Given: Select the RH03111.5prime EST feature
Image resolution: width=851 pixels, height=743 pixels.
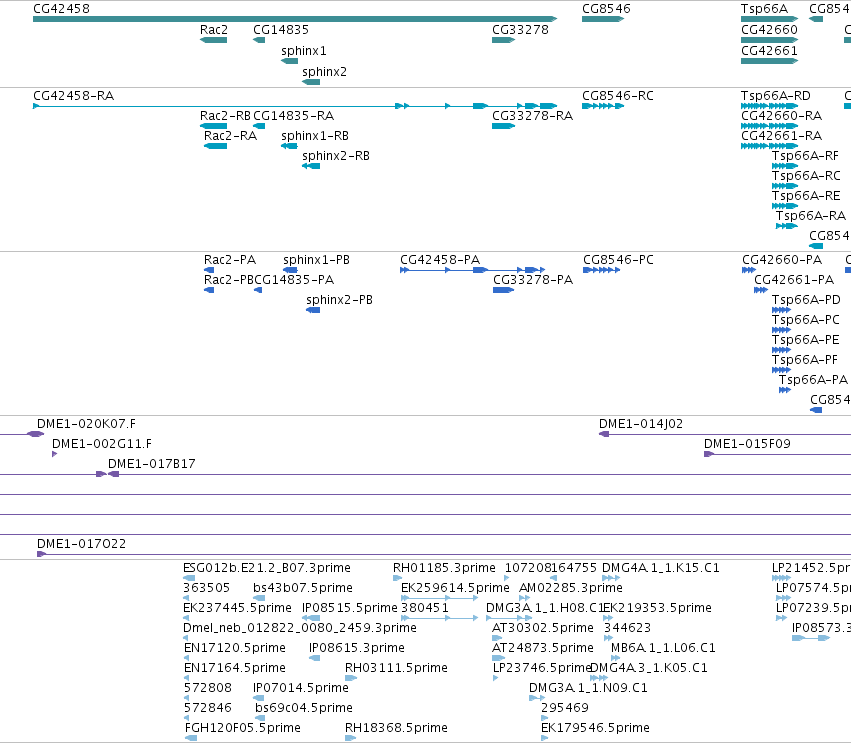Looking at the screenshot, I should pyautogui.click(x=351, y=678).
